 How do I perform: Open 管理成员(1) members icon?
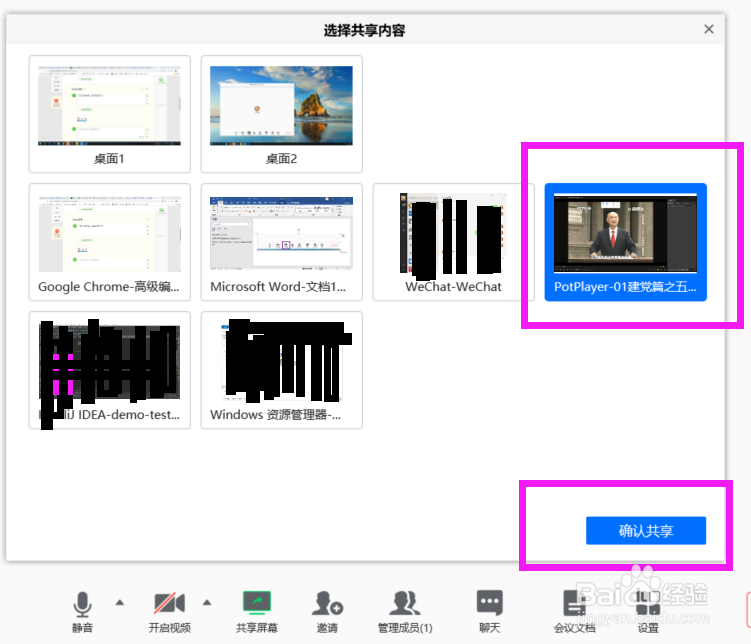pos(405,603)
